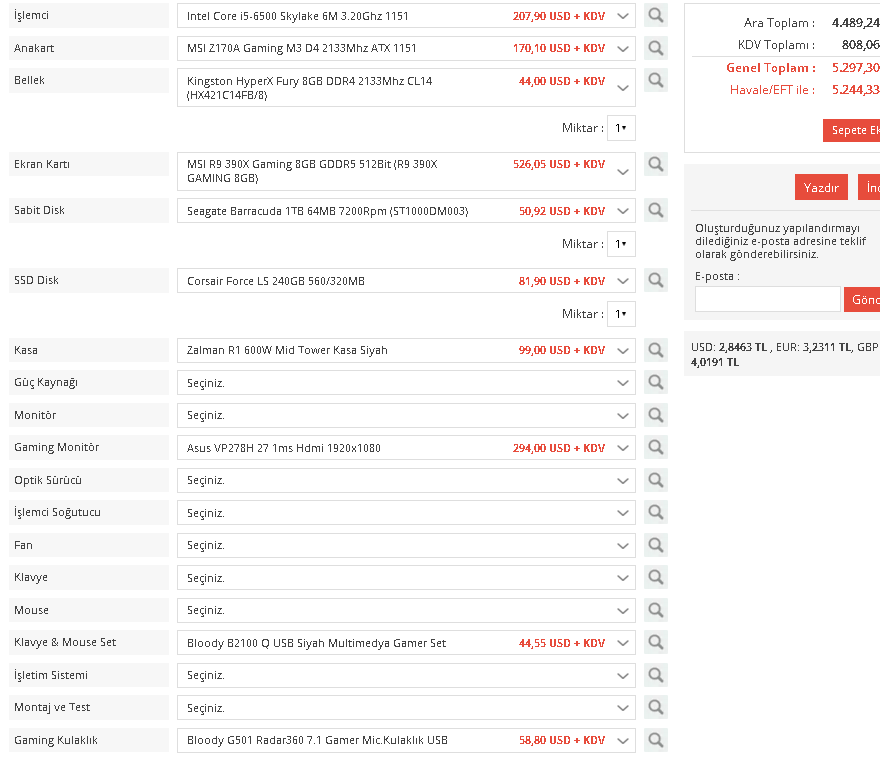Click the red Gönder button next to E-posta
880x757 pixels.
coord(862,300)
